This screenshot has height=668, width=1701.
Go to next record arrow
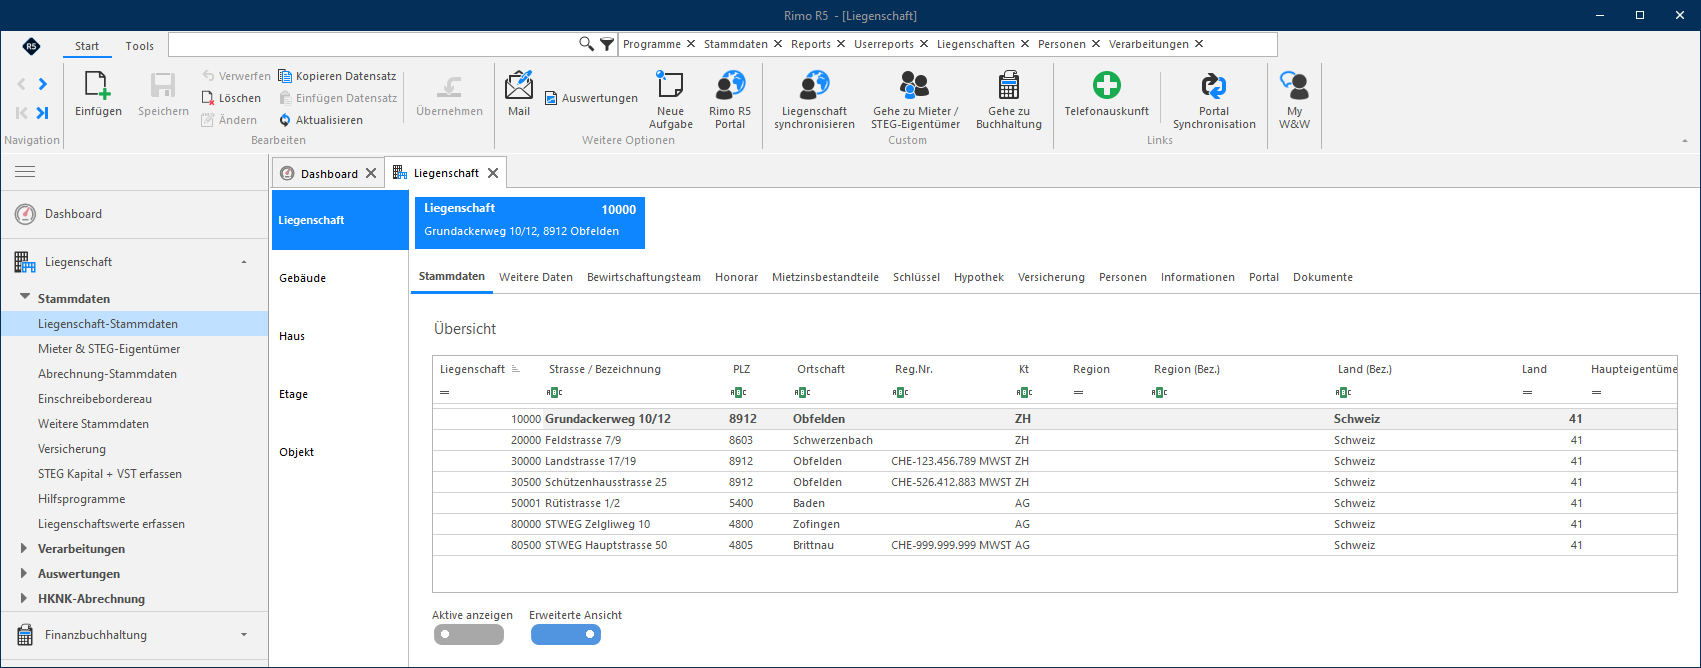43,84
